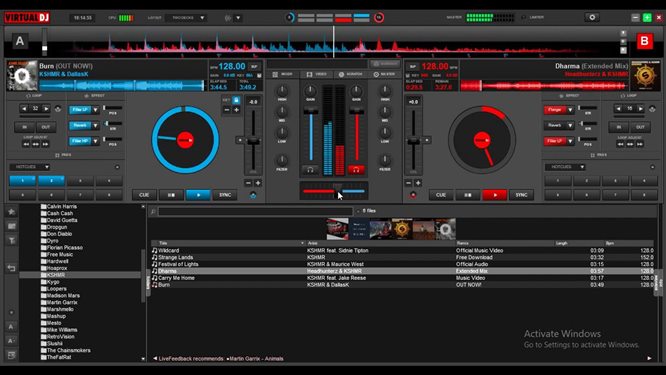666x375 pixels.
Task: Open deck A Filter LP effect dropdown arrow
Action: click(96, 110)
